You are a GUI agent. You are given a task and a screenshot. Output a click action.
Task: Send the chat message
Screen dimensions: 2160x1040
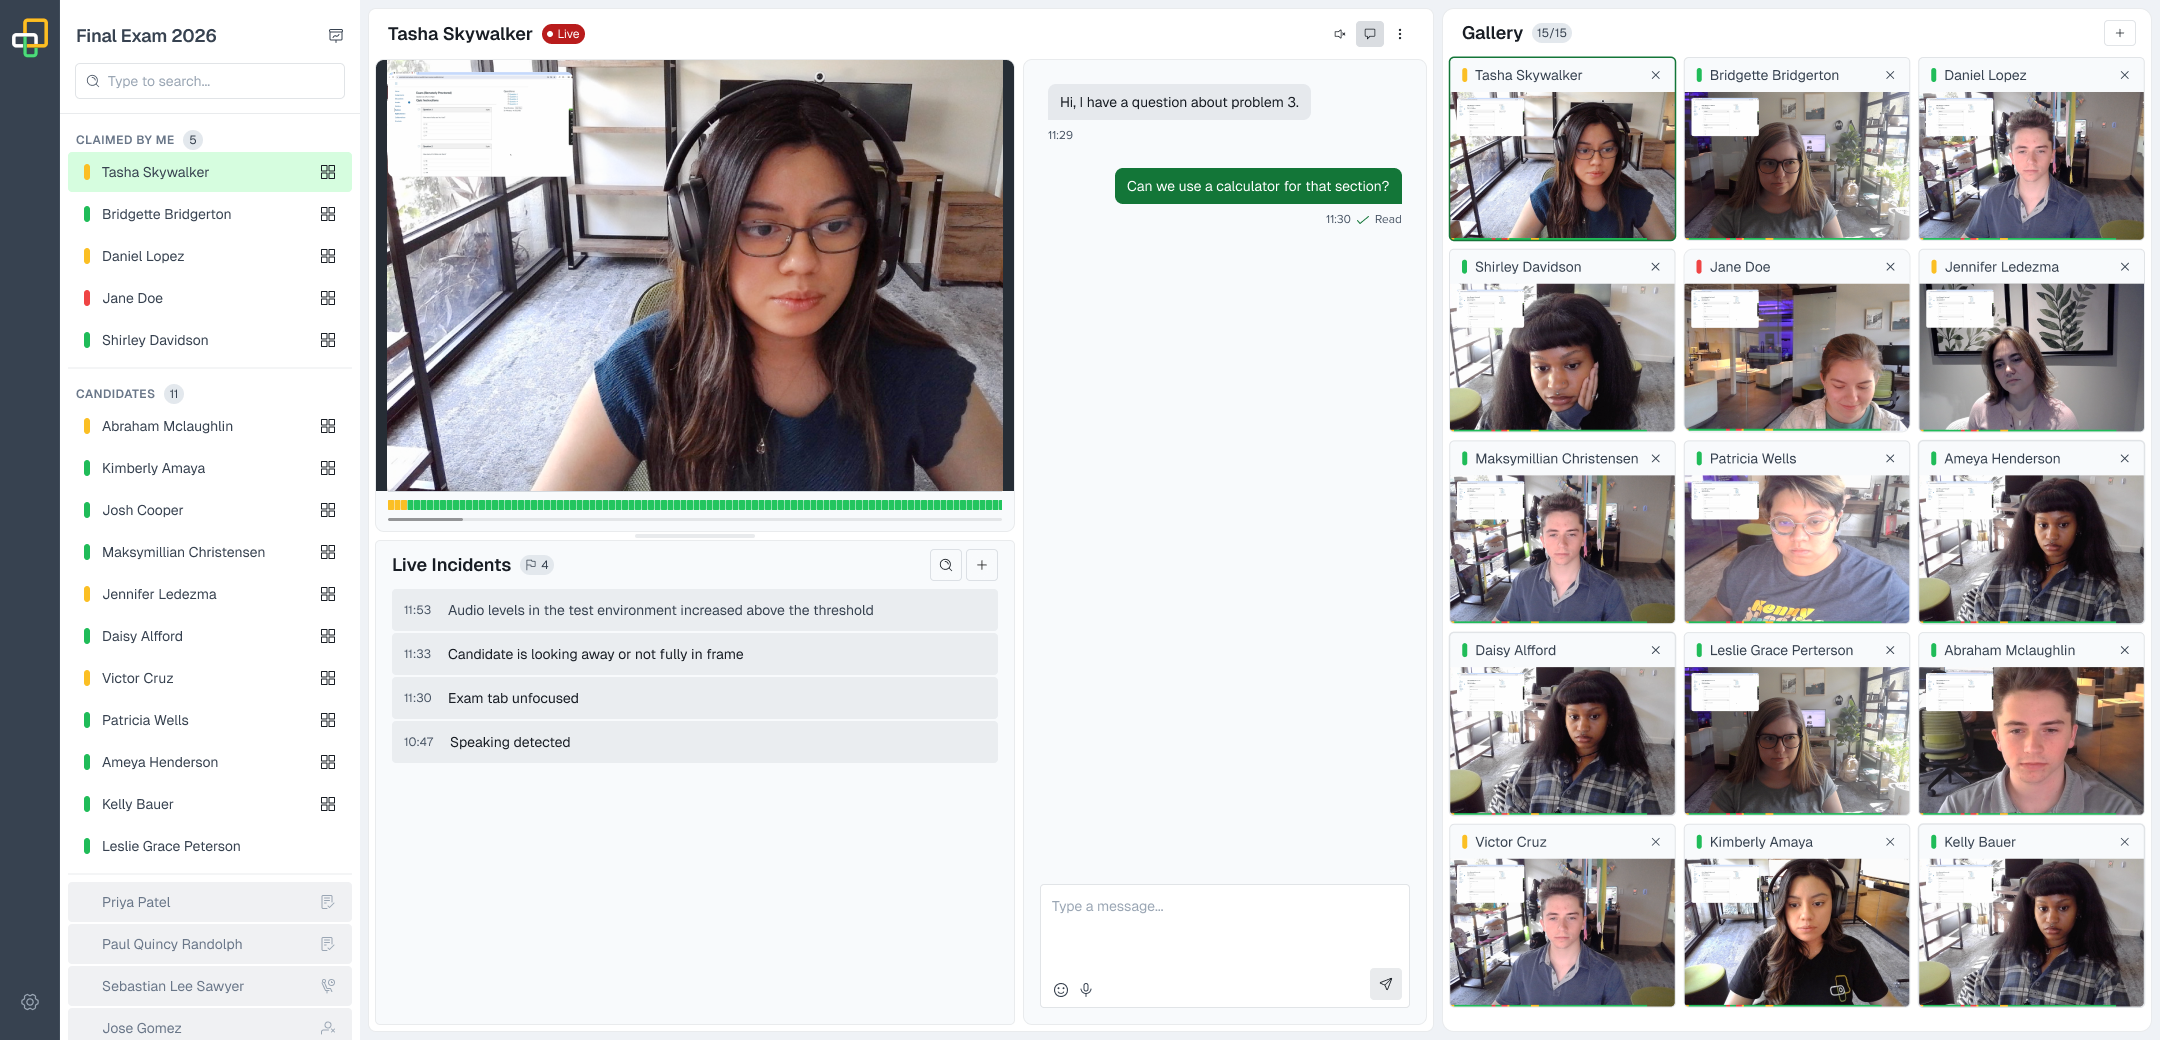click(x=1386, y=984)
